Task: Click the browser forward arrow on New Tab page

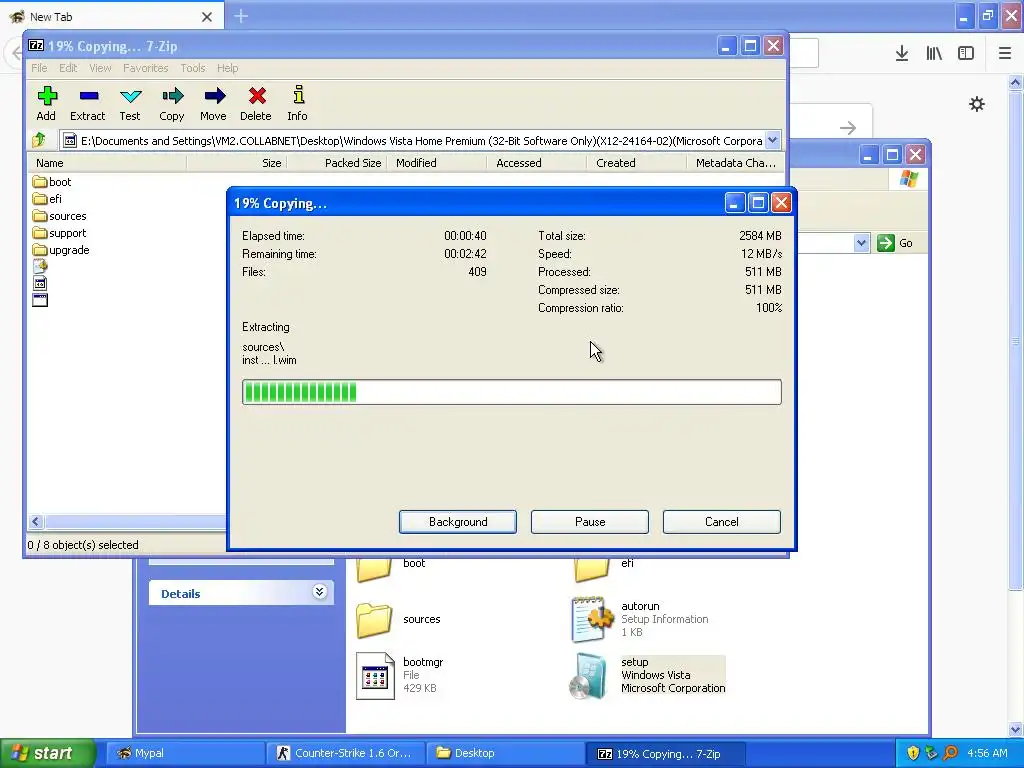Action: pos(848,128)
